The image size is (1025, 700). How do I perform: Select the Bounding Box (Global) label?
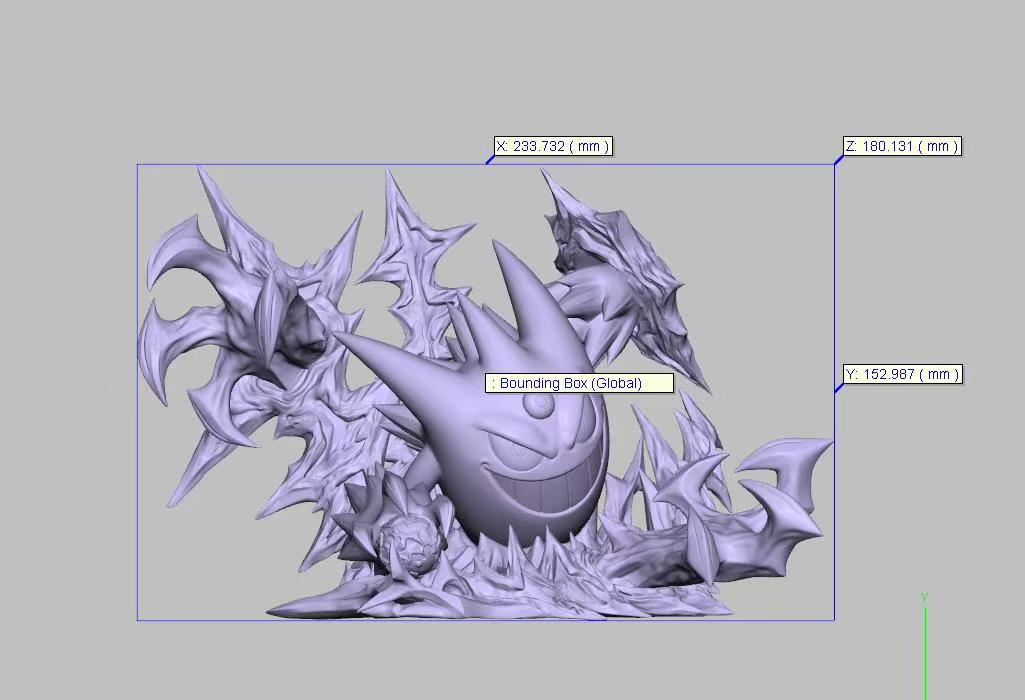click(x=578, y=382)
